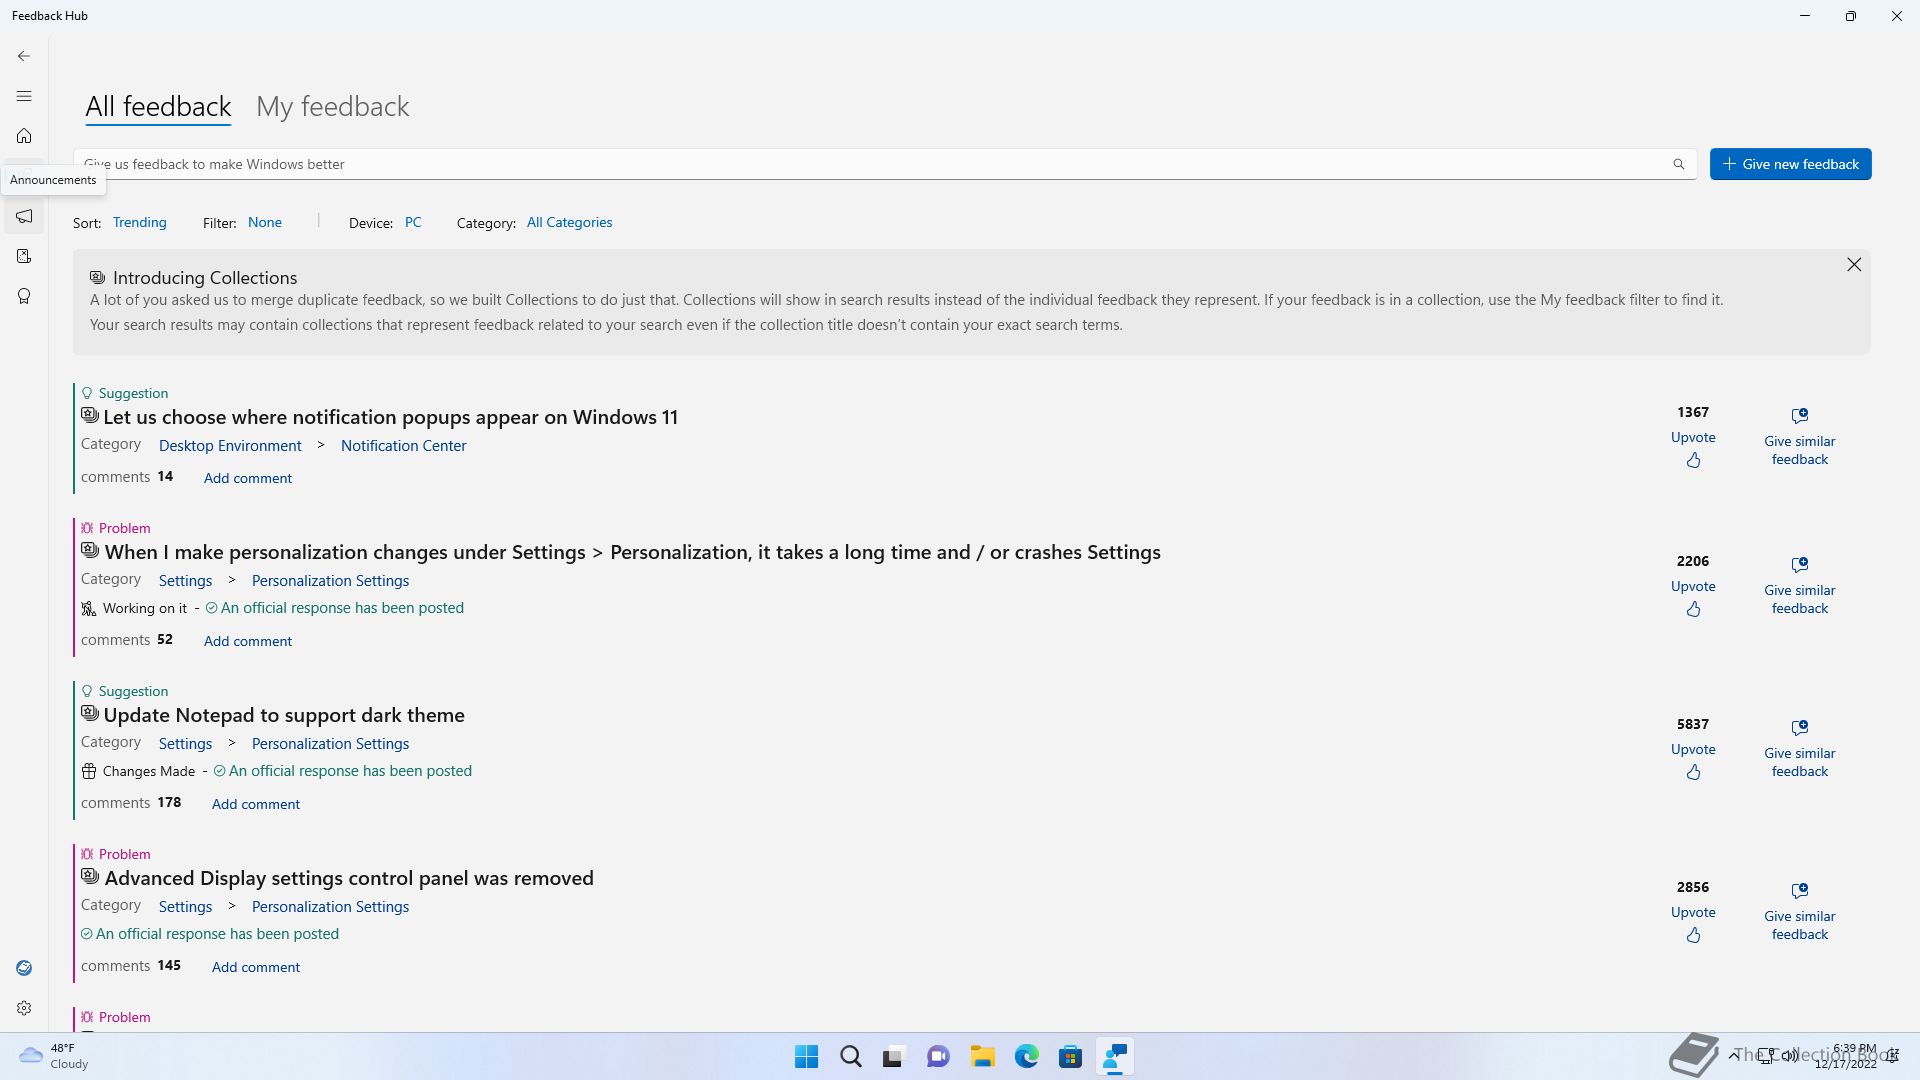Click Give new feedback button

click(1790, 164)
